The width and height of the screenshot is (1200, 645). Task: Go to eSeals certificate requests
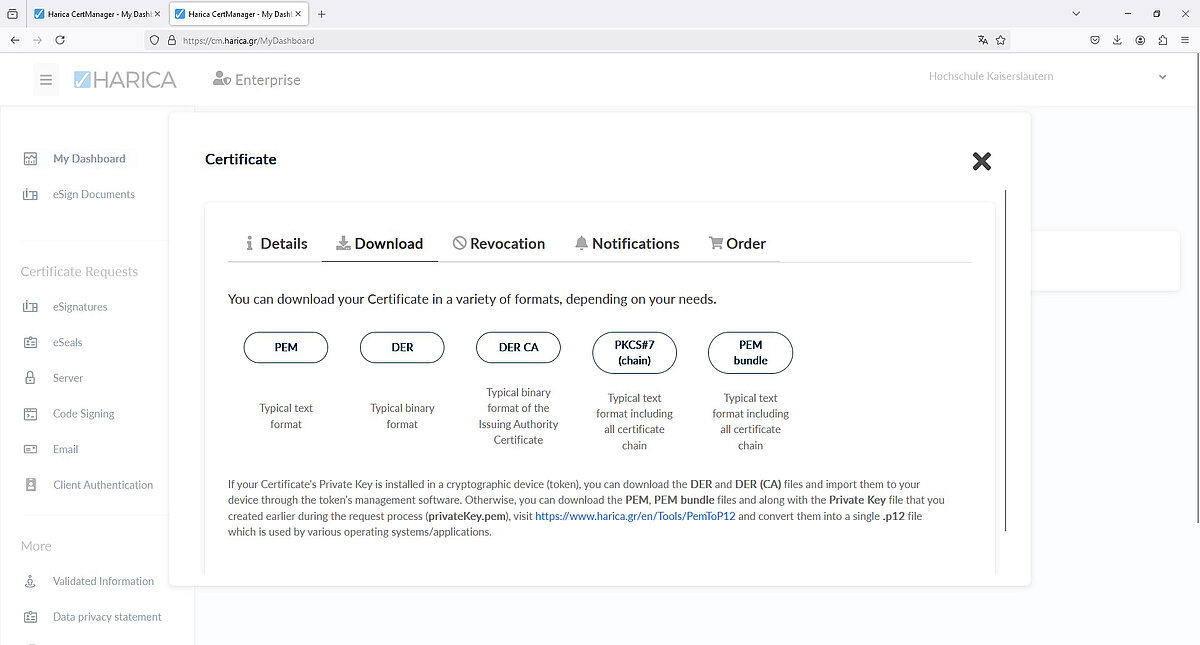point(68,343)
